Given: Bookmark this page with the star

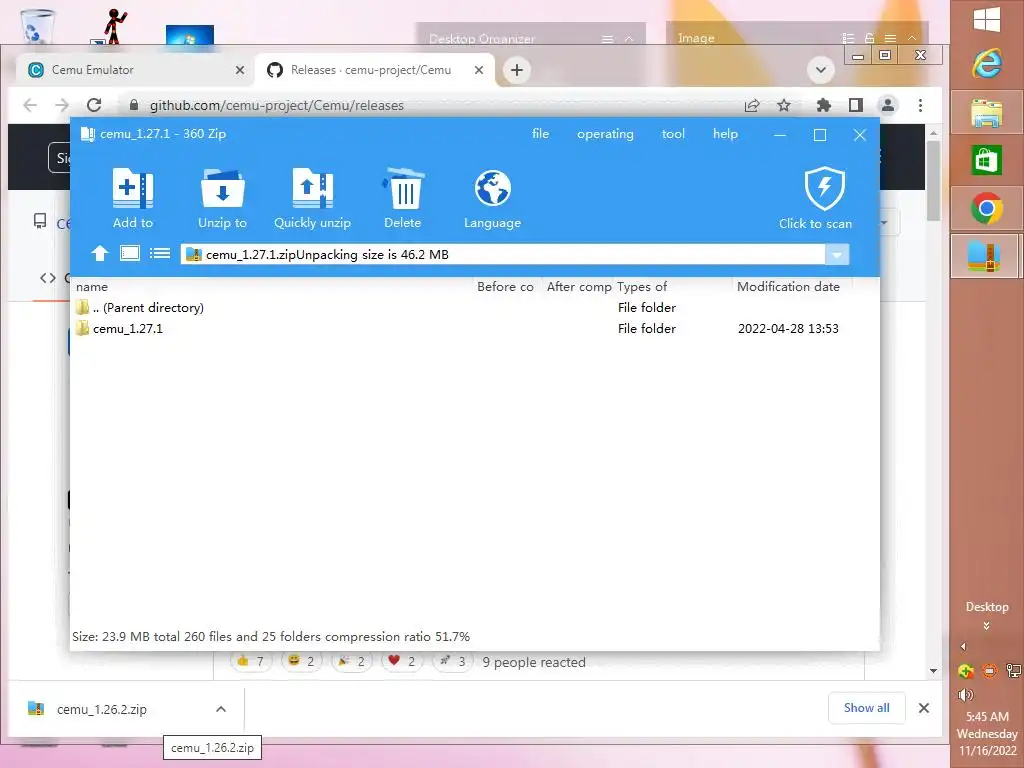Looking at the screenshot, I should click(x=784, y=105).
